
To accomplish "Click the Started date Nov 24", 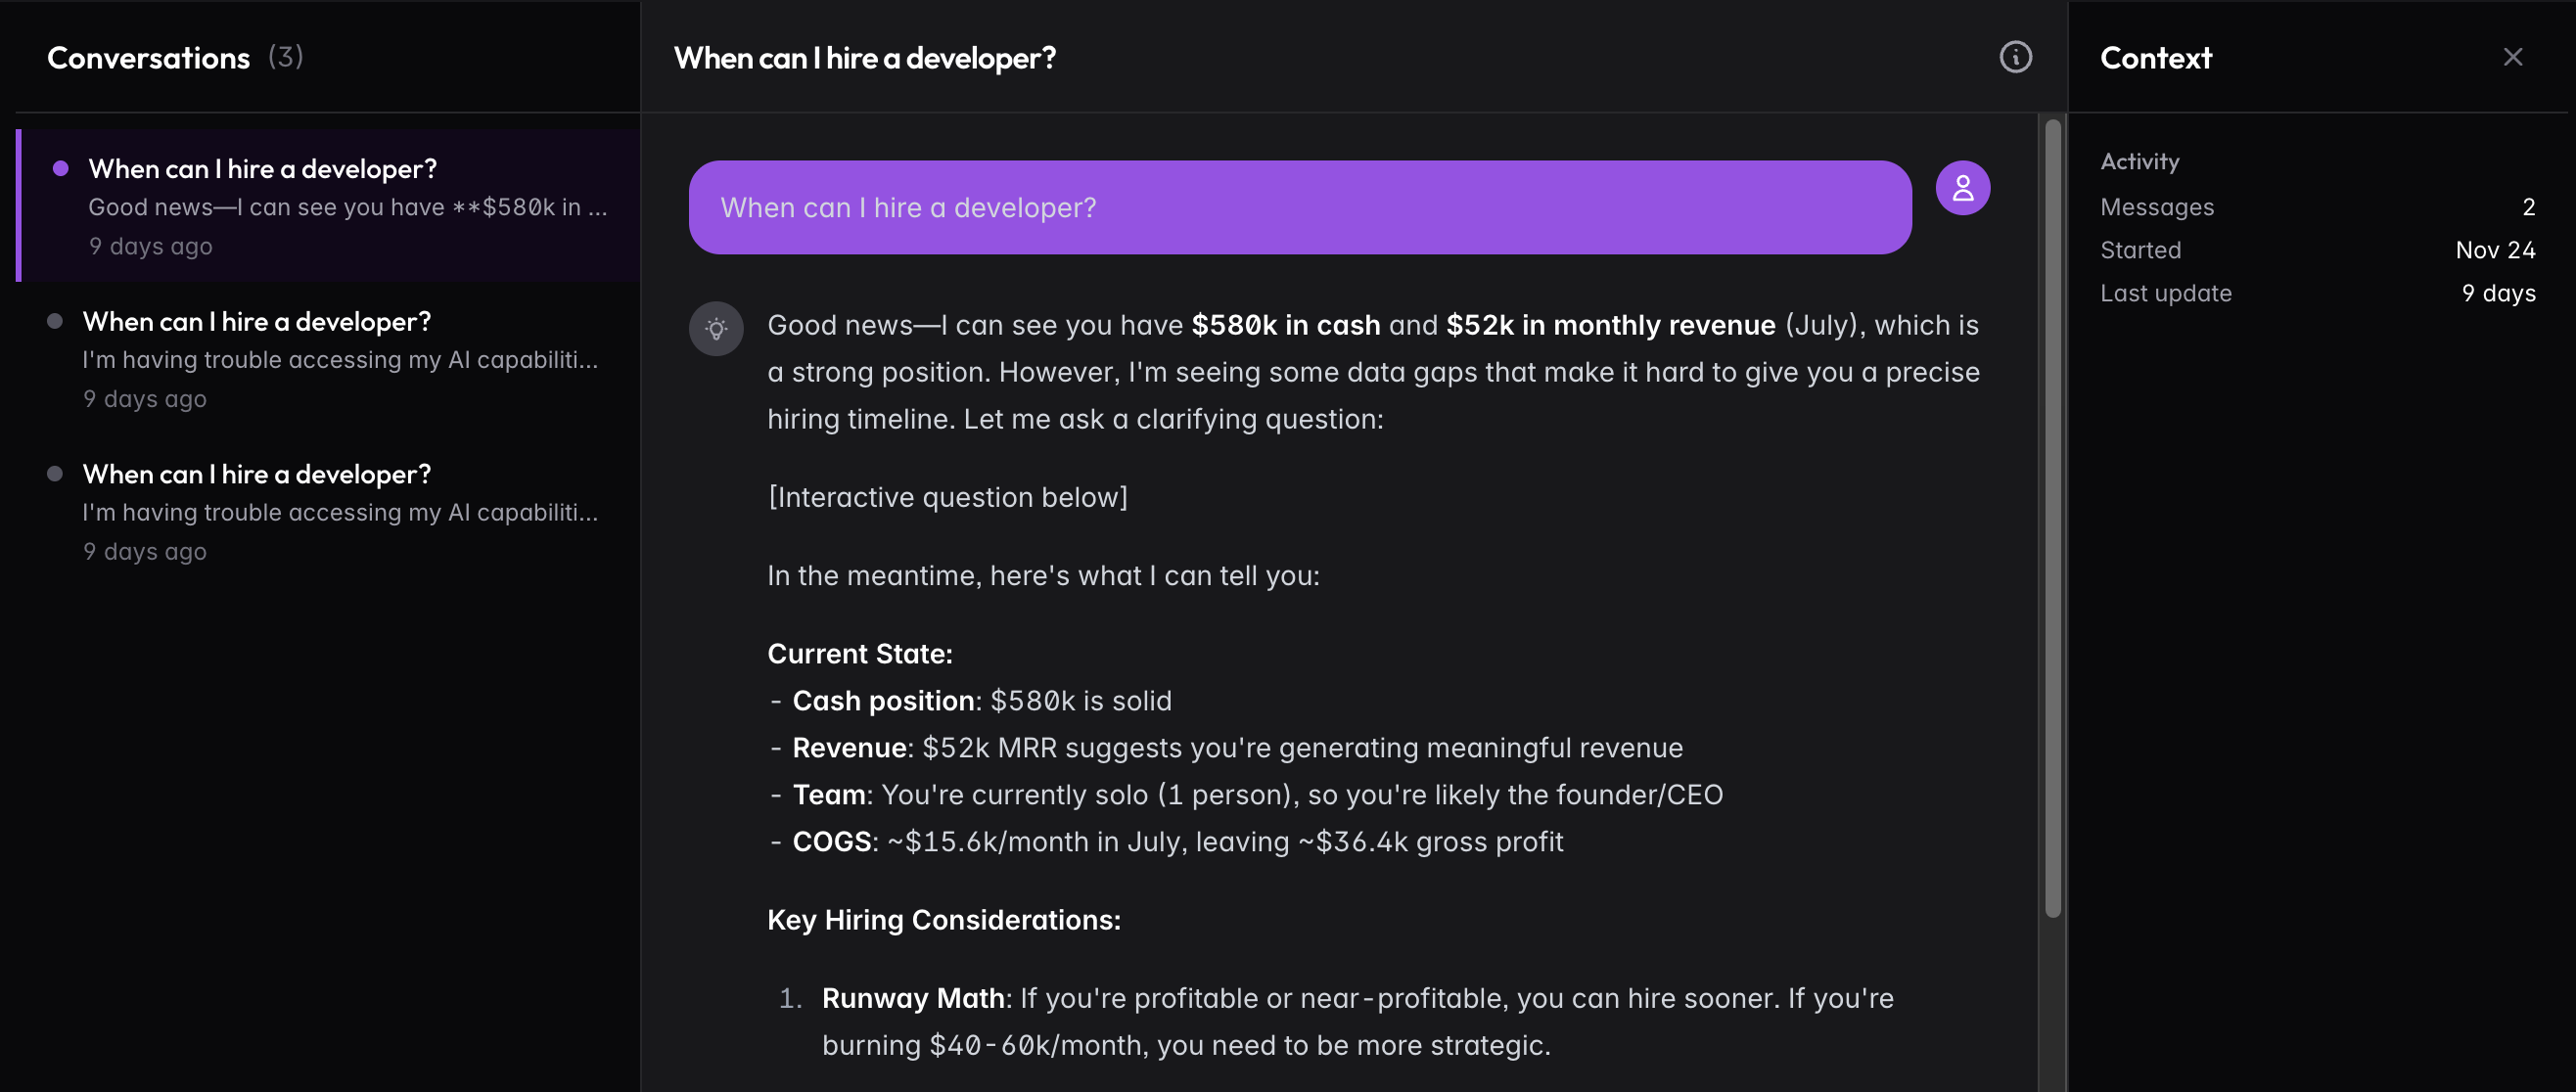I will click(2494, 250).
